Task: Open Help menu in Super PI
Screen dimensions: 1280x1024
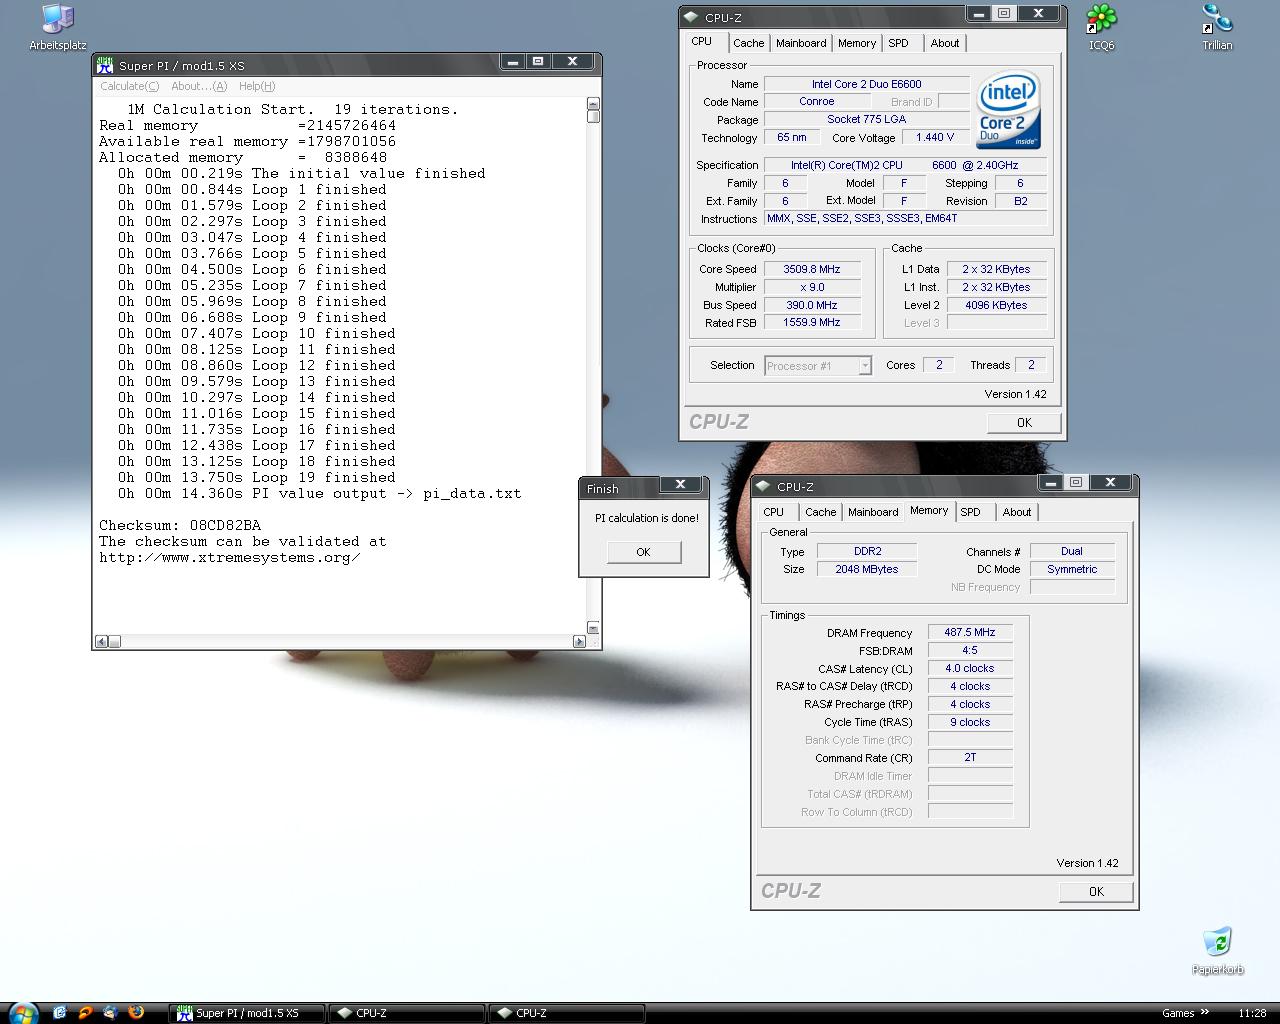Action: [x=257, y=86]
